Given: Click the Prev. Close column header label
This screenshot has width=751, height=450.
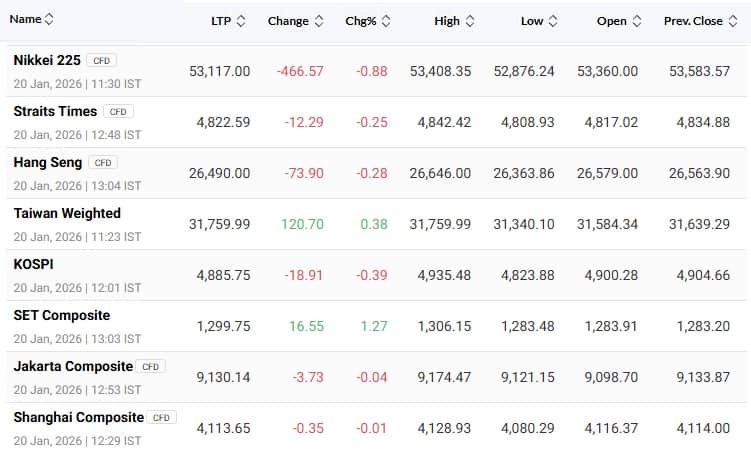Looking at the screenshot, I should [x=693, y=21].
